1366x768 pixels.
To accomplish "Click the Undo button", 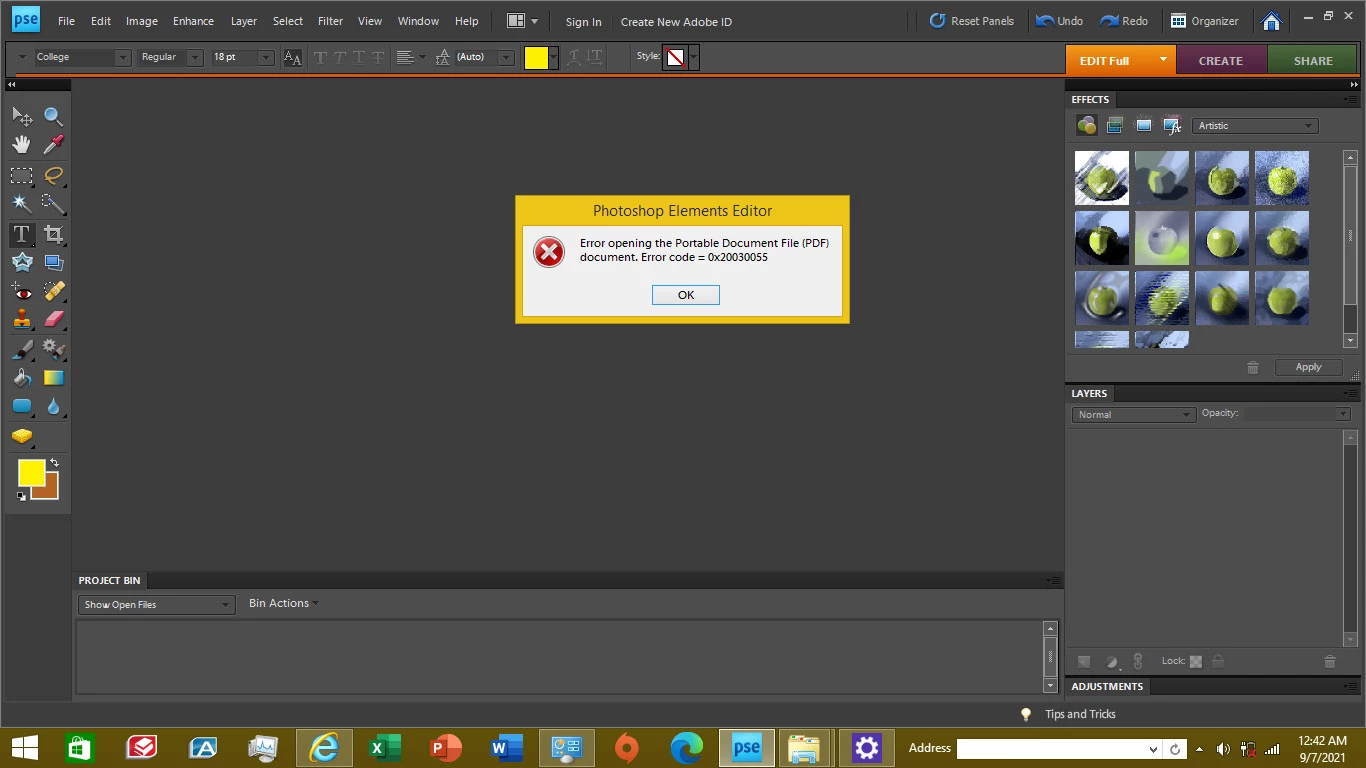I will 1060,21.
